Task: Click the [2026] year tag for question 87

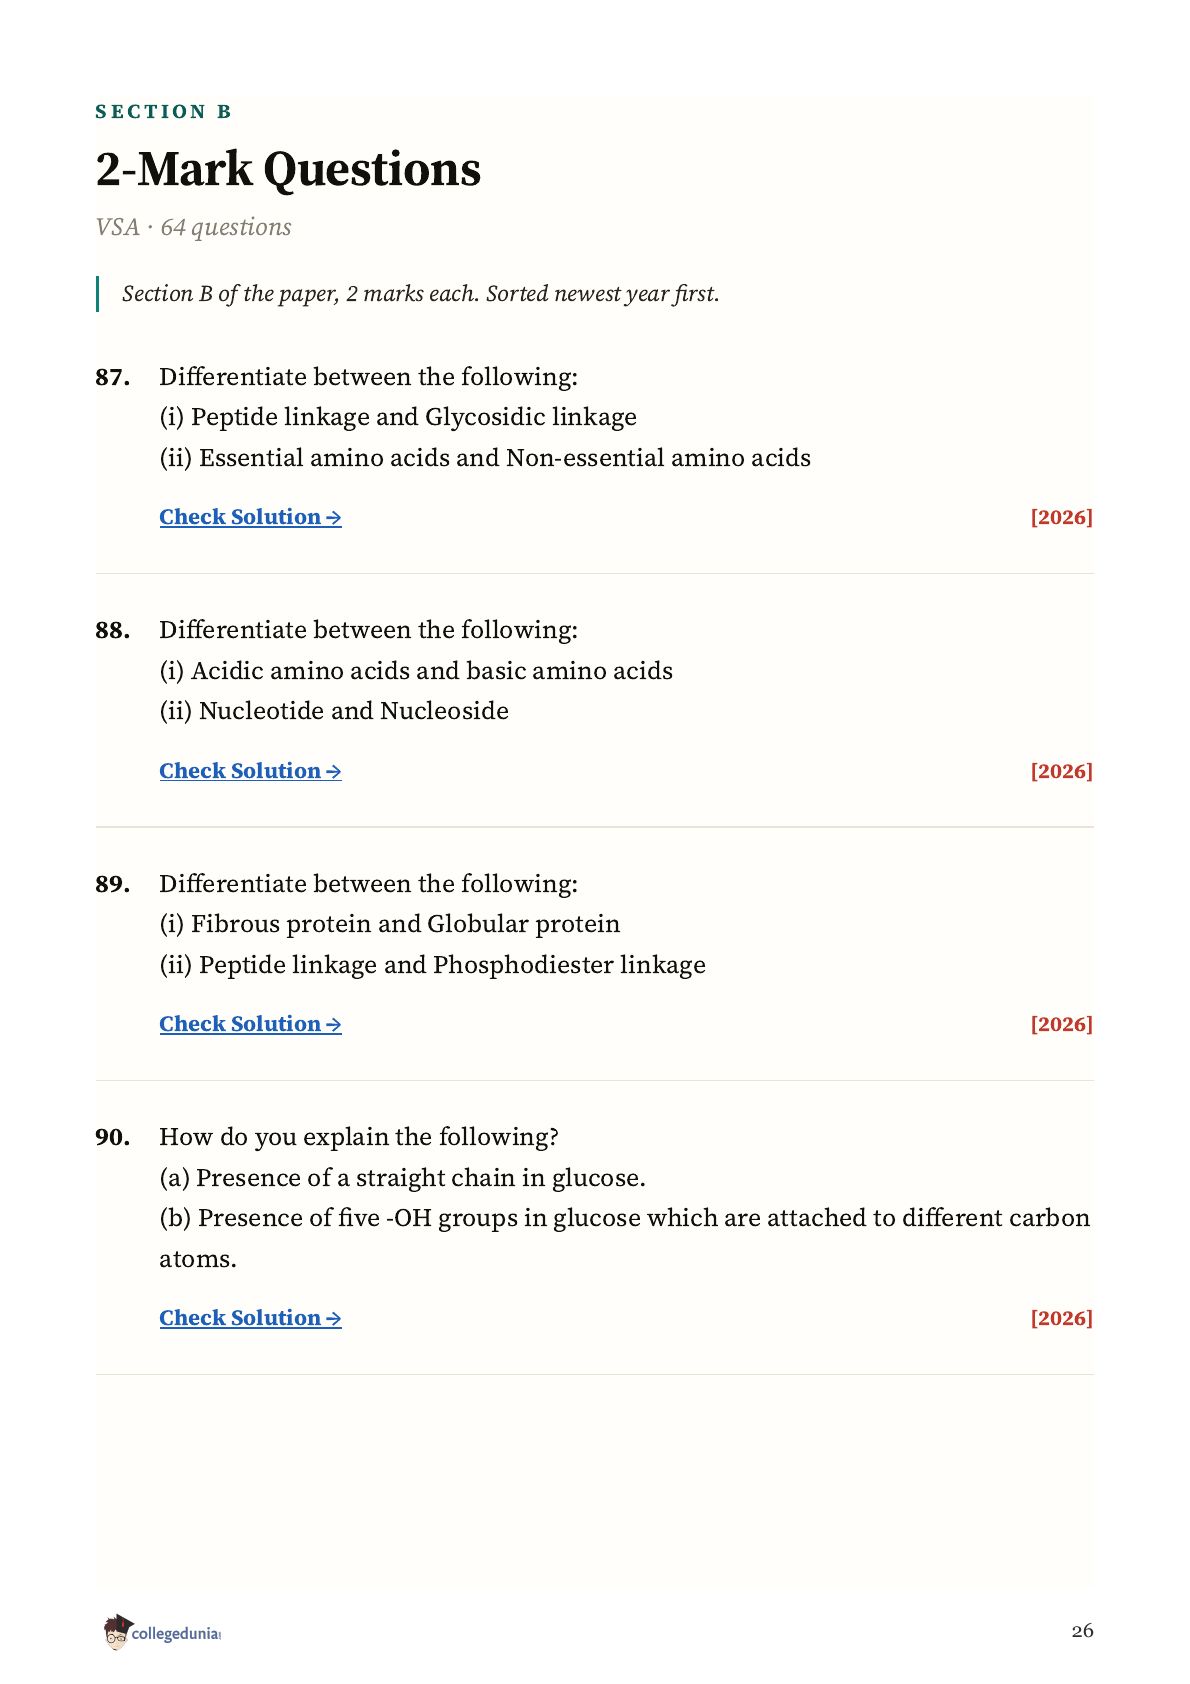Action: (x=1061, y=517)
